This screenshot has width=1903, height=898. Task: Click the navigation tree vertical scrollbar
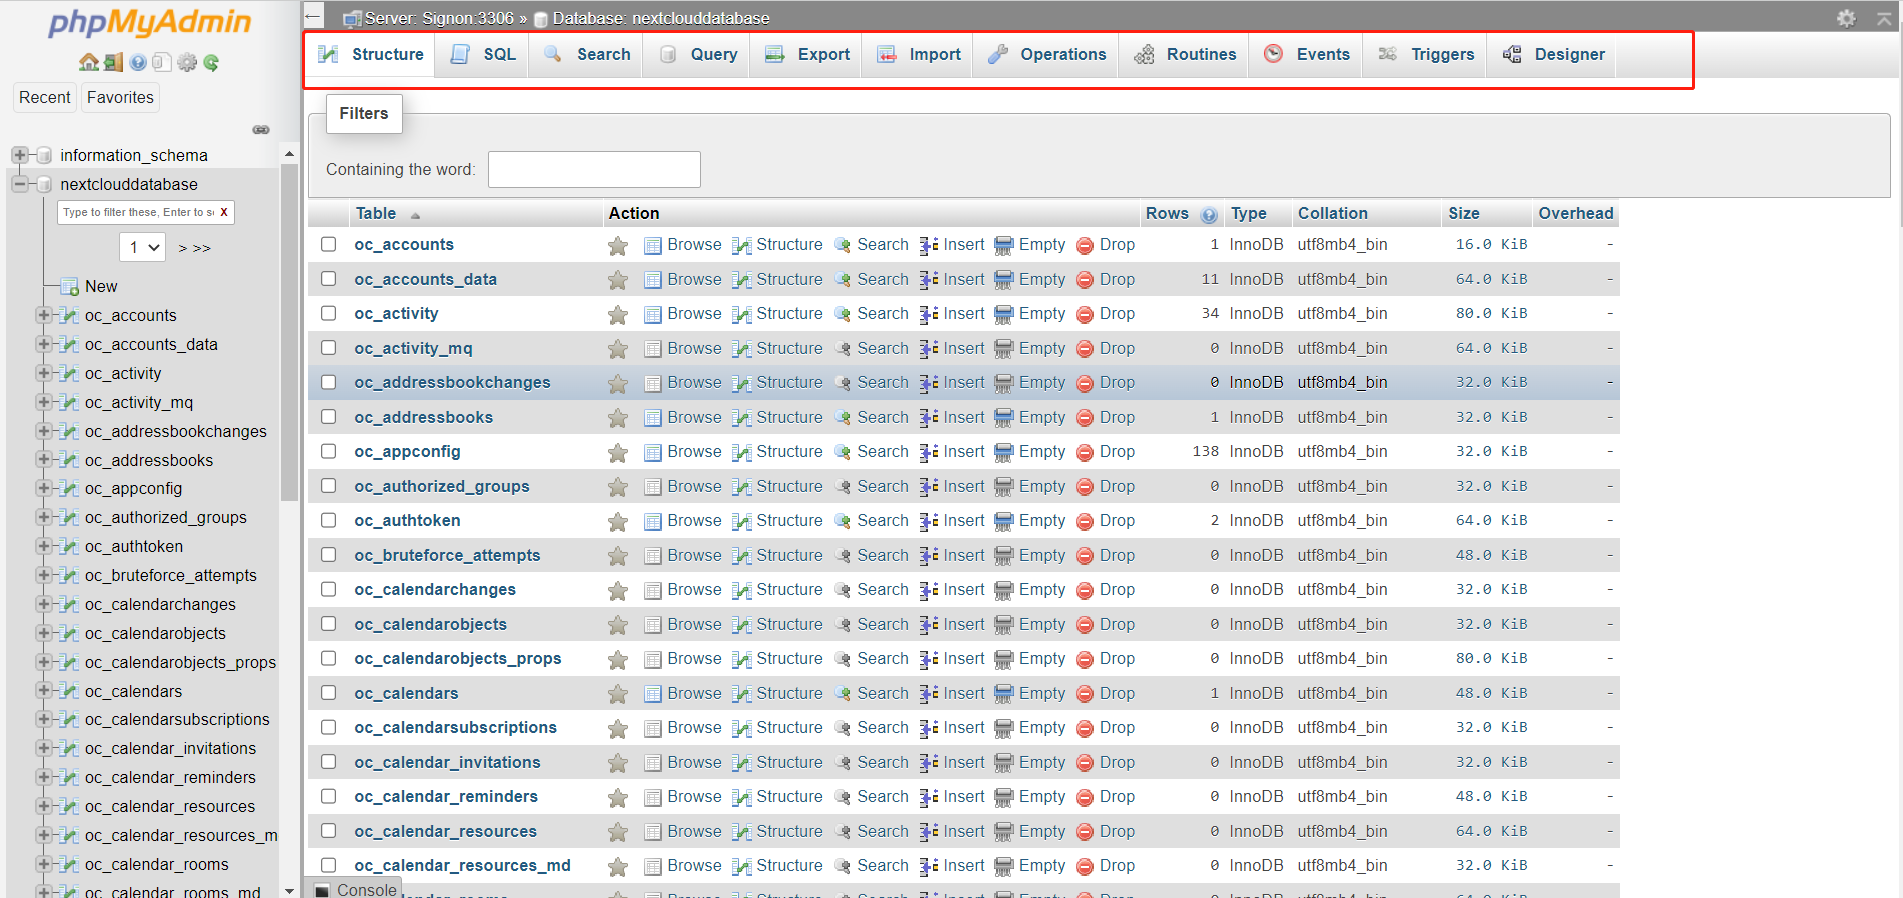289,330
